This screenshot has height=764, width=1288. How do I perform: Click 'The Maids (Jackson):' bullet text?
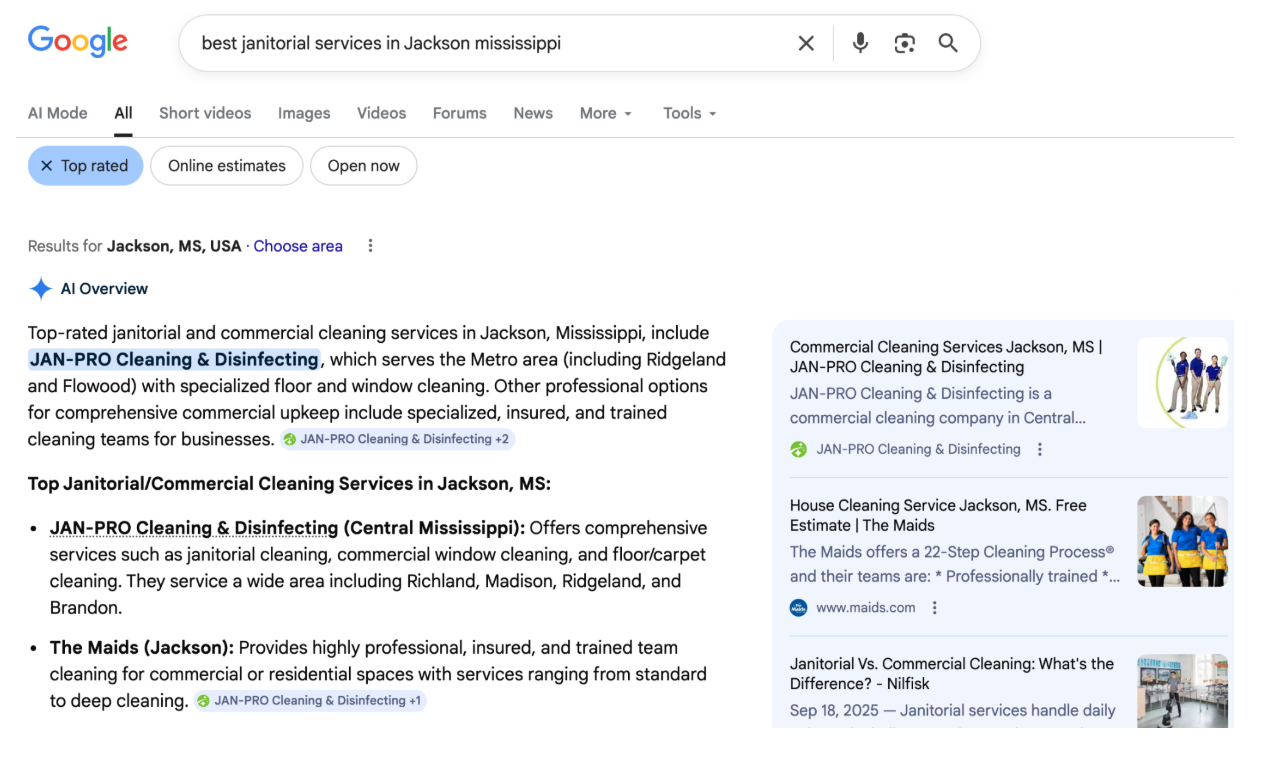coord(142,648)
